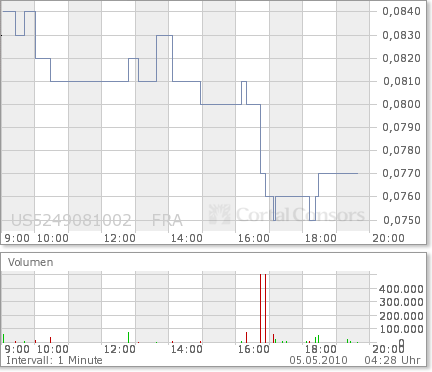This screenshot has height=372, width=432.
Task: Click 14:00 on the price chart time axis
Action: (x=187, y=238)
